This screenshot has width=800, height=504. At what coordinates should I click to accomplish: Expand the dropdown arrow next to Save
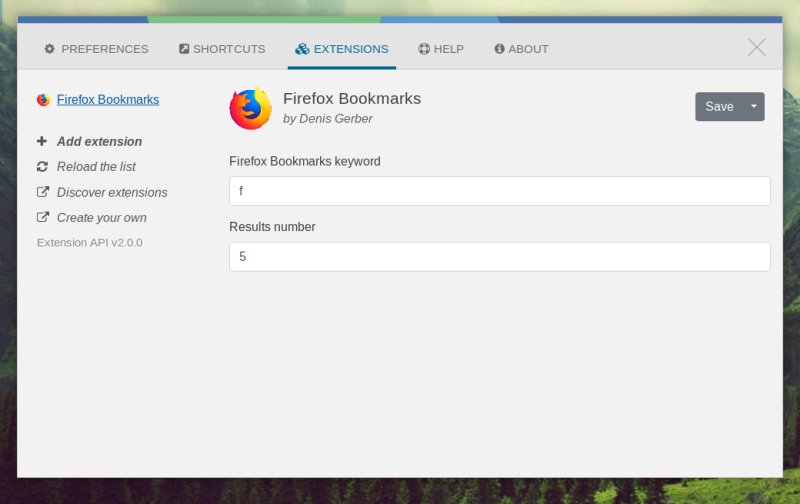(x=754, y=107)
